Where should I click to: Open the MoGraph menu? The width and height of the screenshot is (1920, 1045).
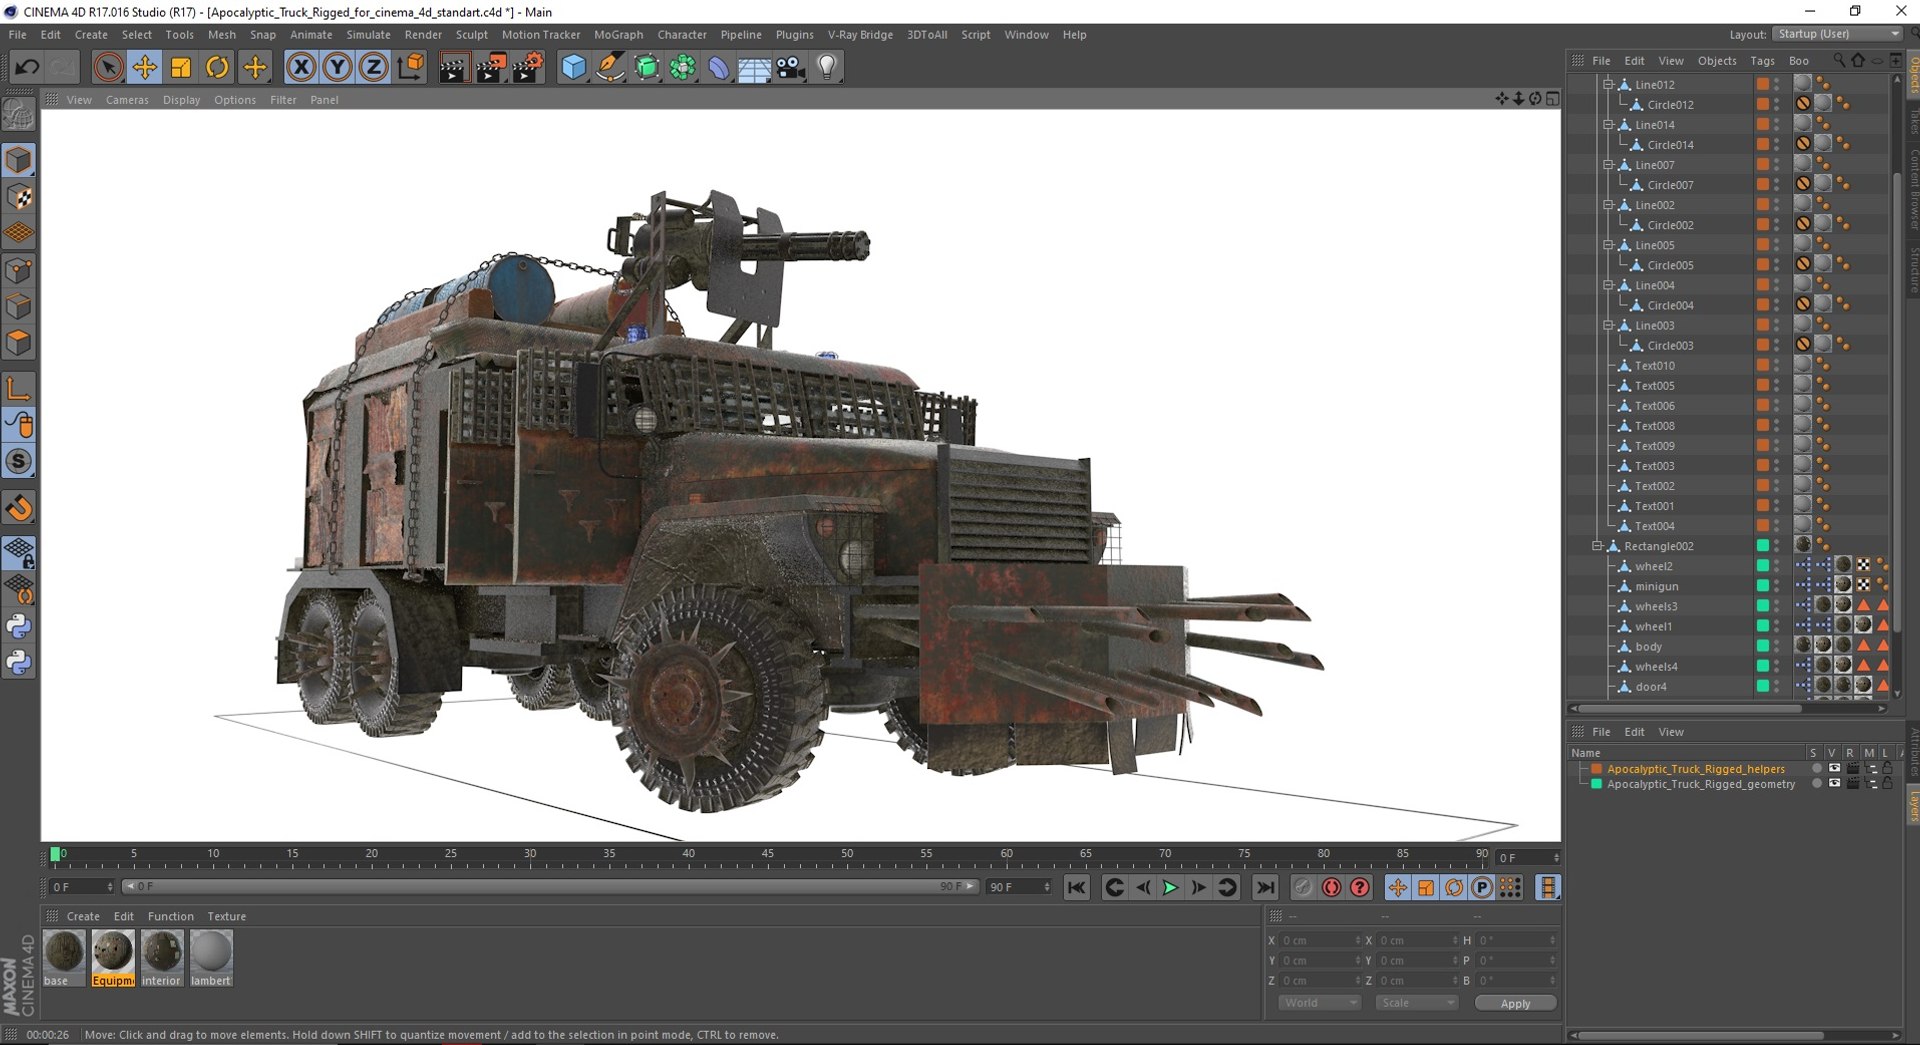tap(618, 34)
